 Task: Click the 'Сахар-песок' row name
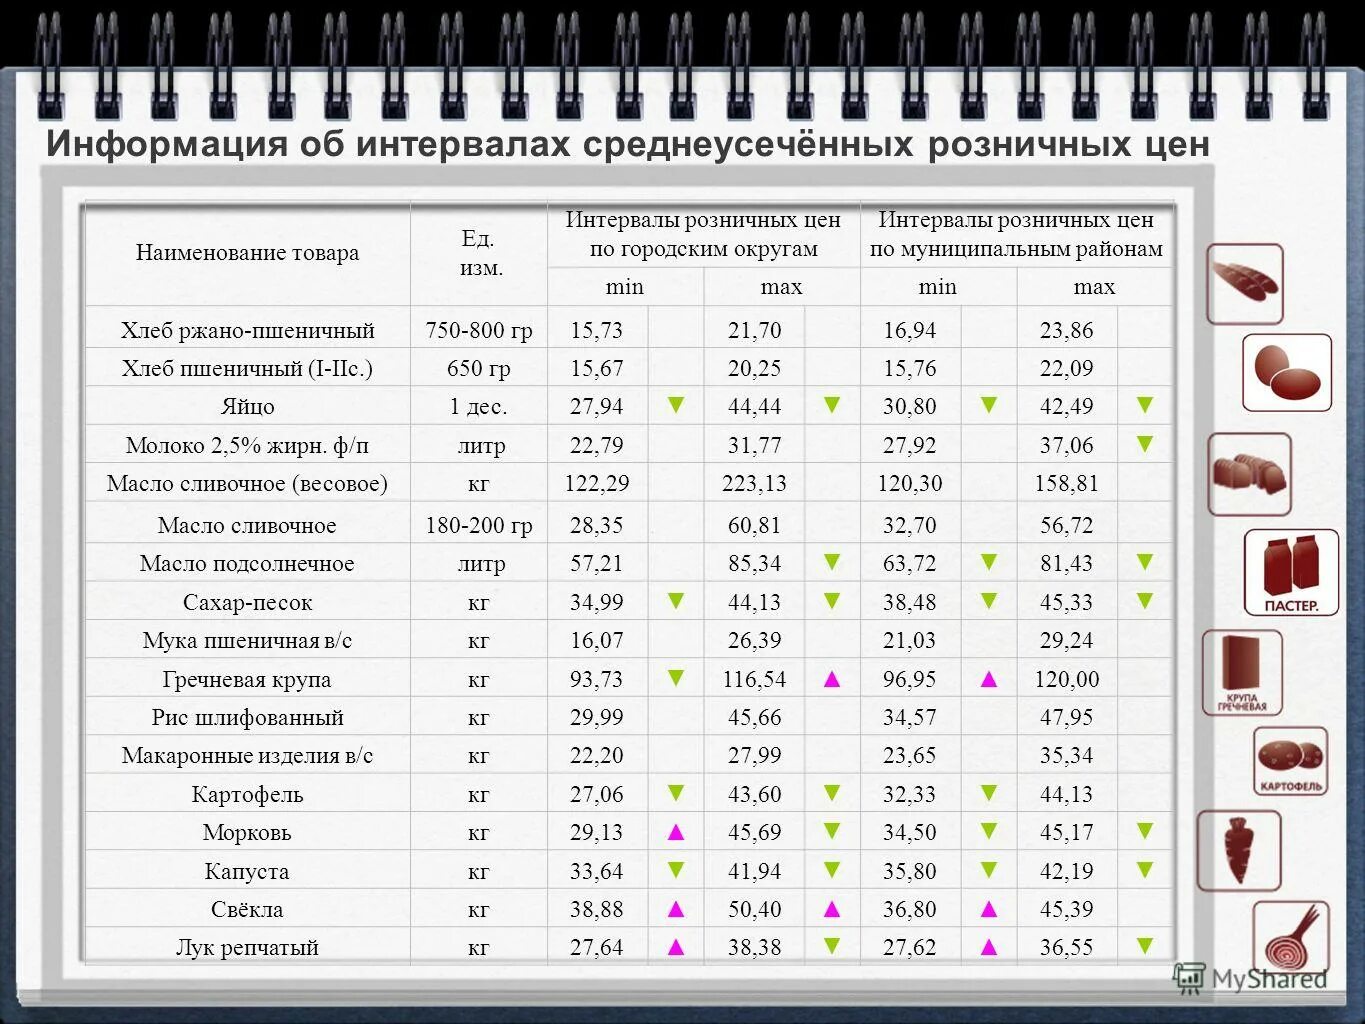pos(247,602)
